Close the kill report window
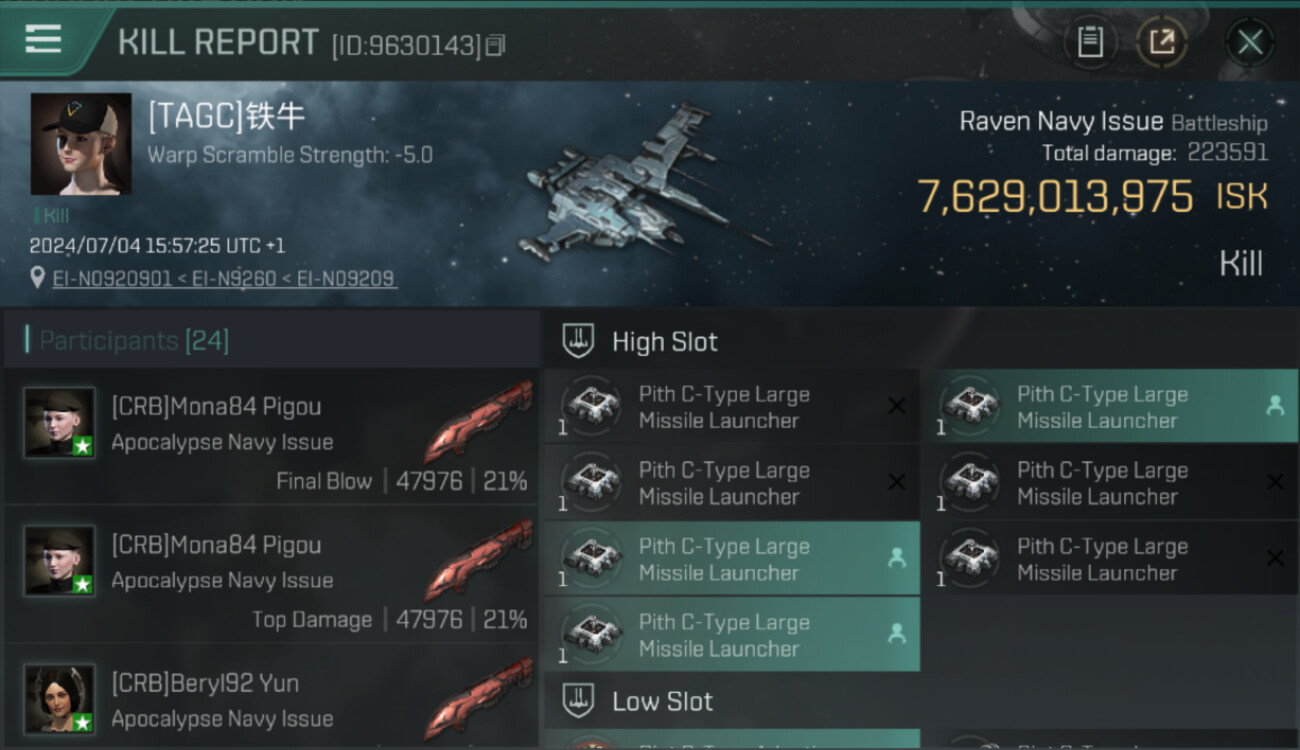1300x750 pixels. [x=1250, y=42]
